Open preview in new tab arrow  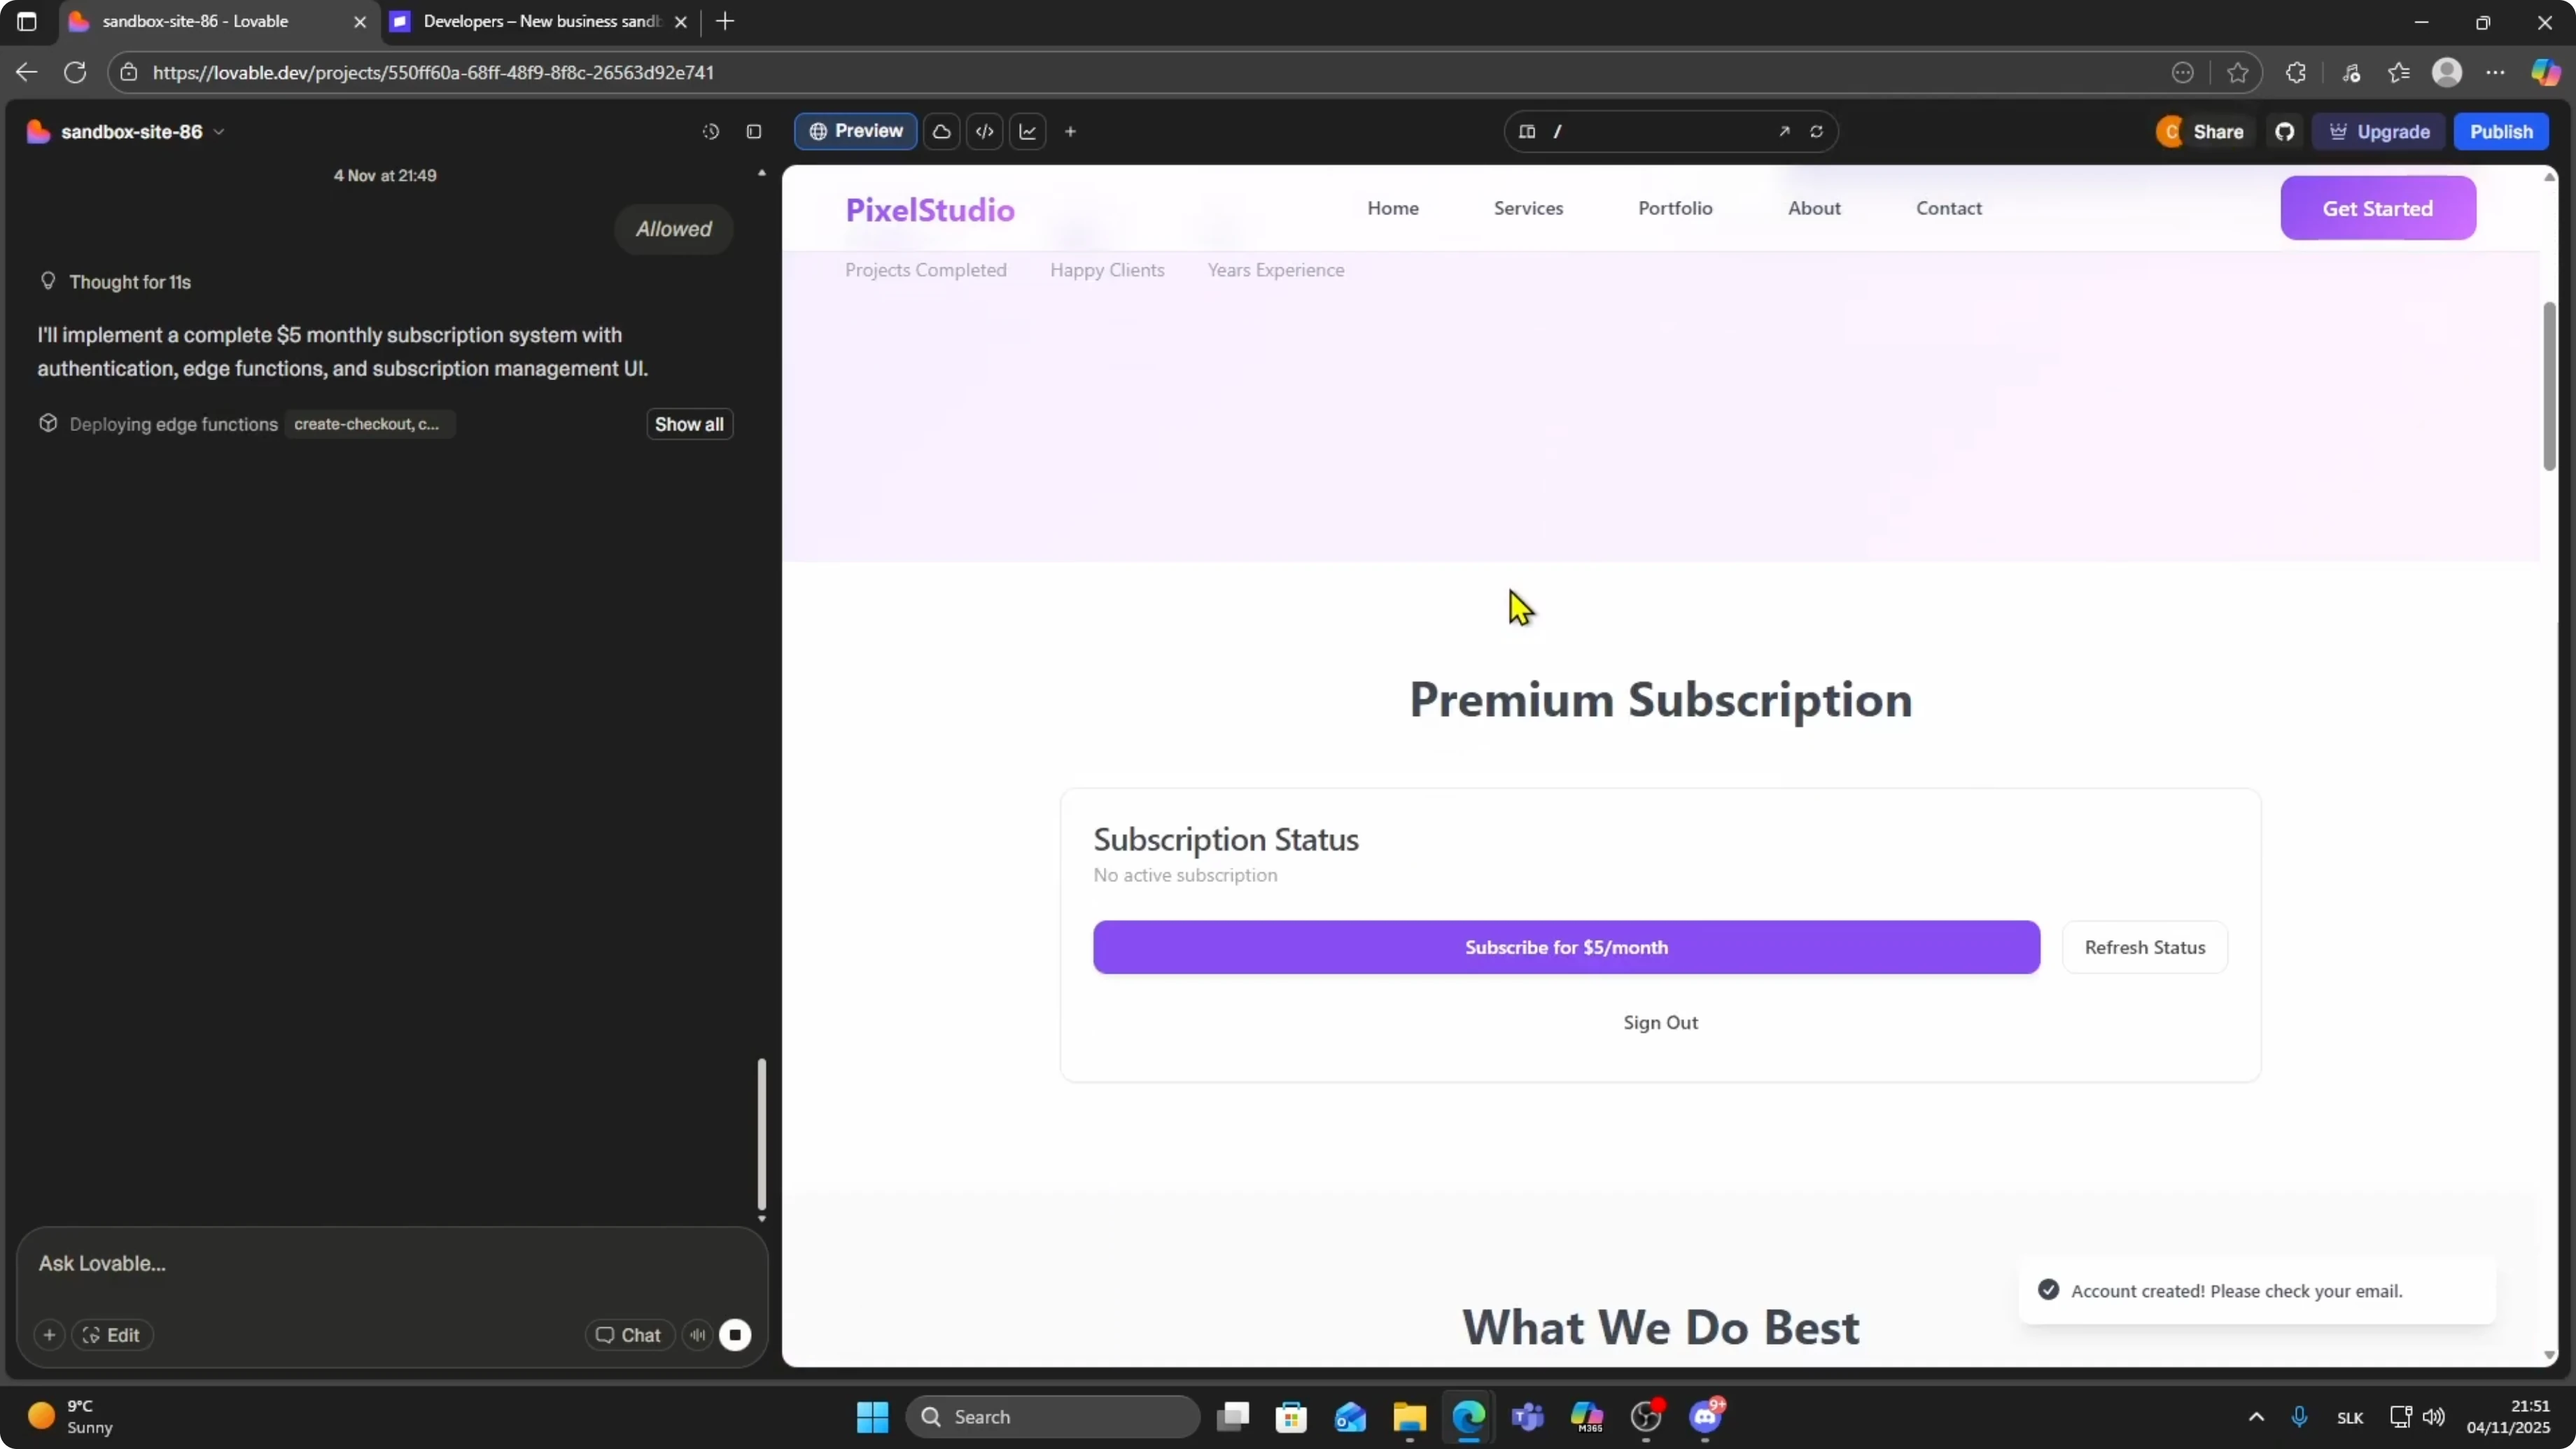(1784, 132)
